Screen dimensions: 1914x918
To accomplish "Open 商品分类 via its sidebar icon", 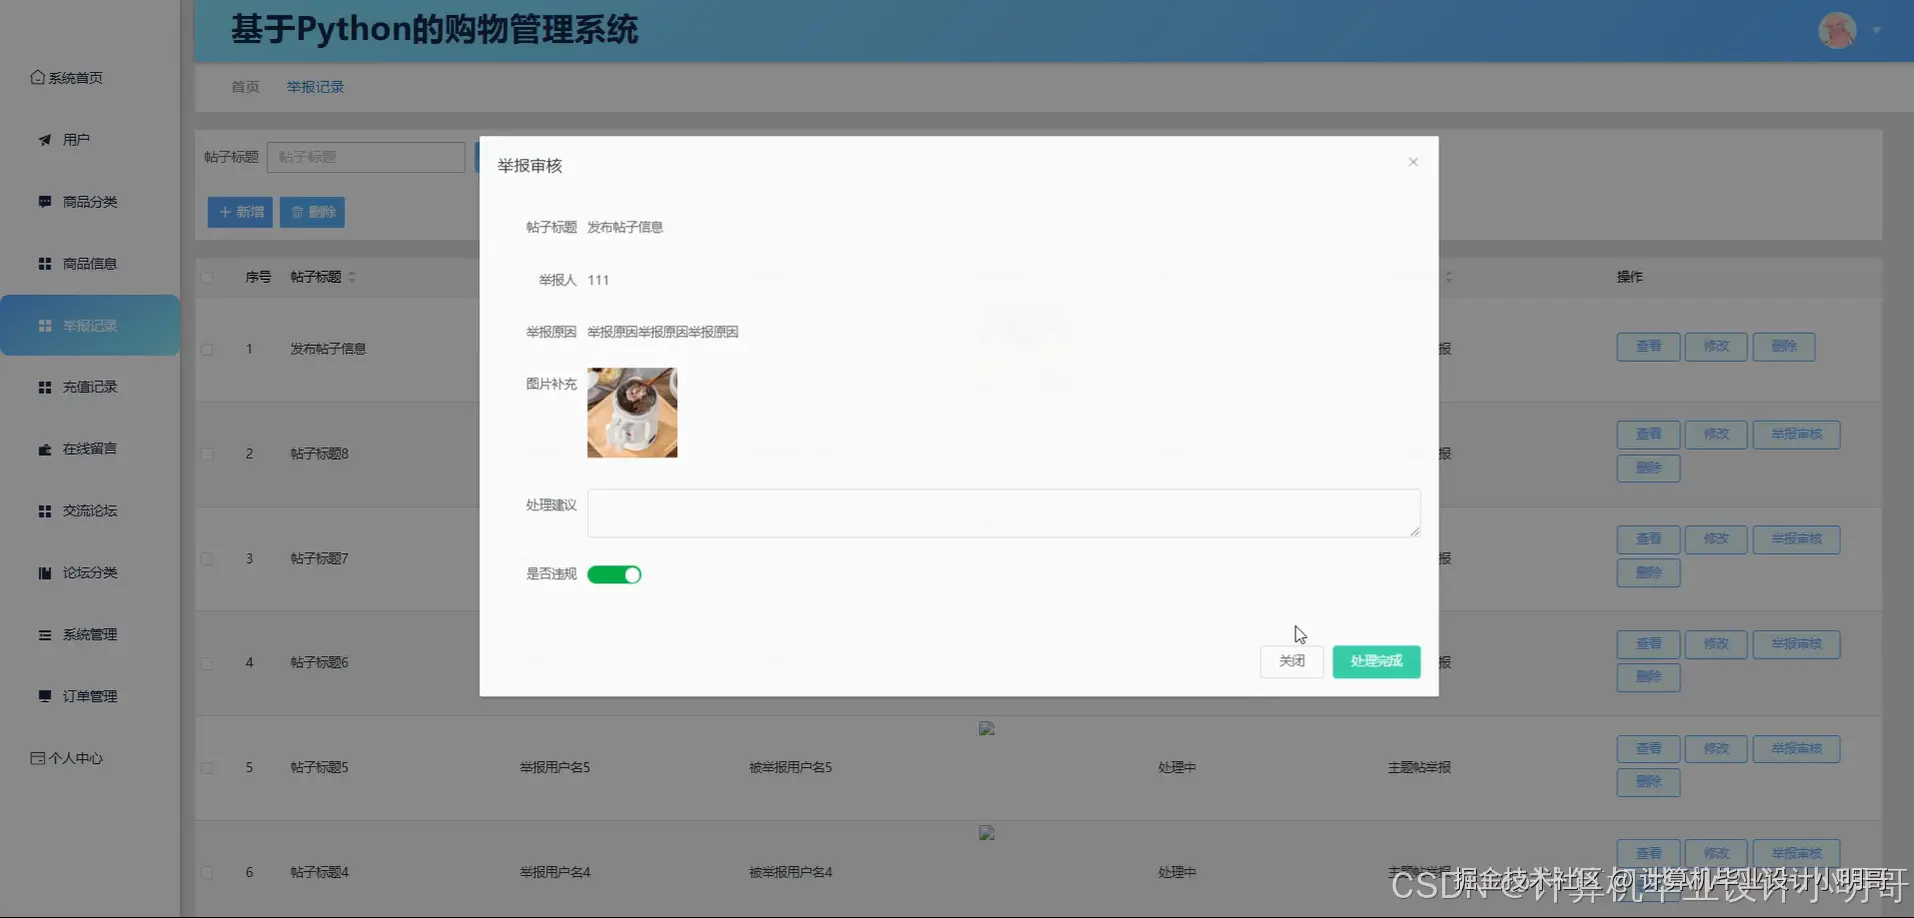I will pyautogui.click(x=43, y=201).
